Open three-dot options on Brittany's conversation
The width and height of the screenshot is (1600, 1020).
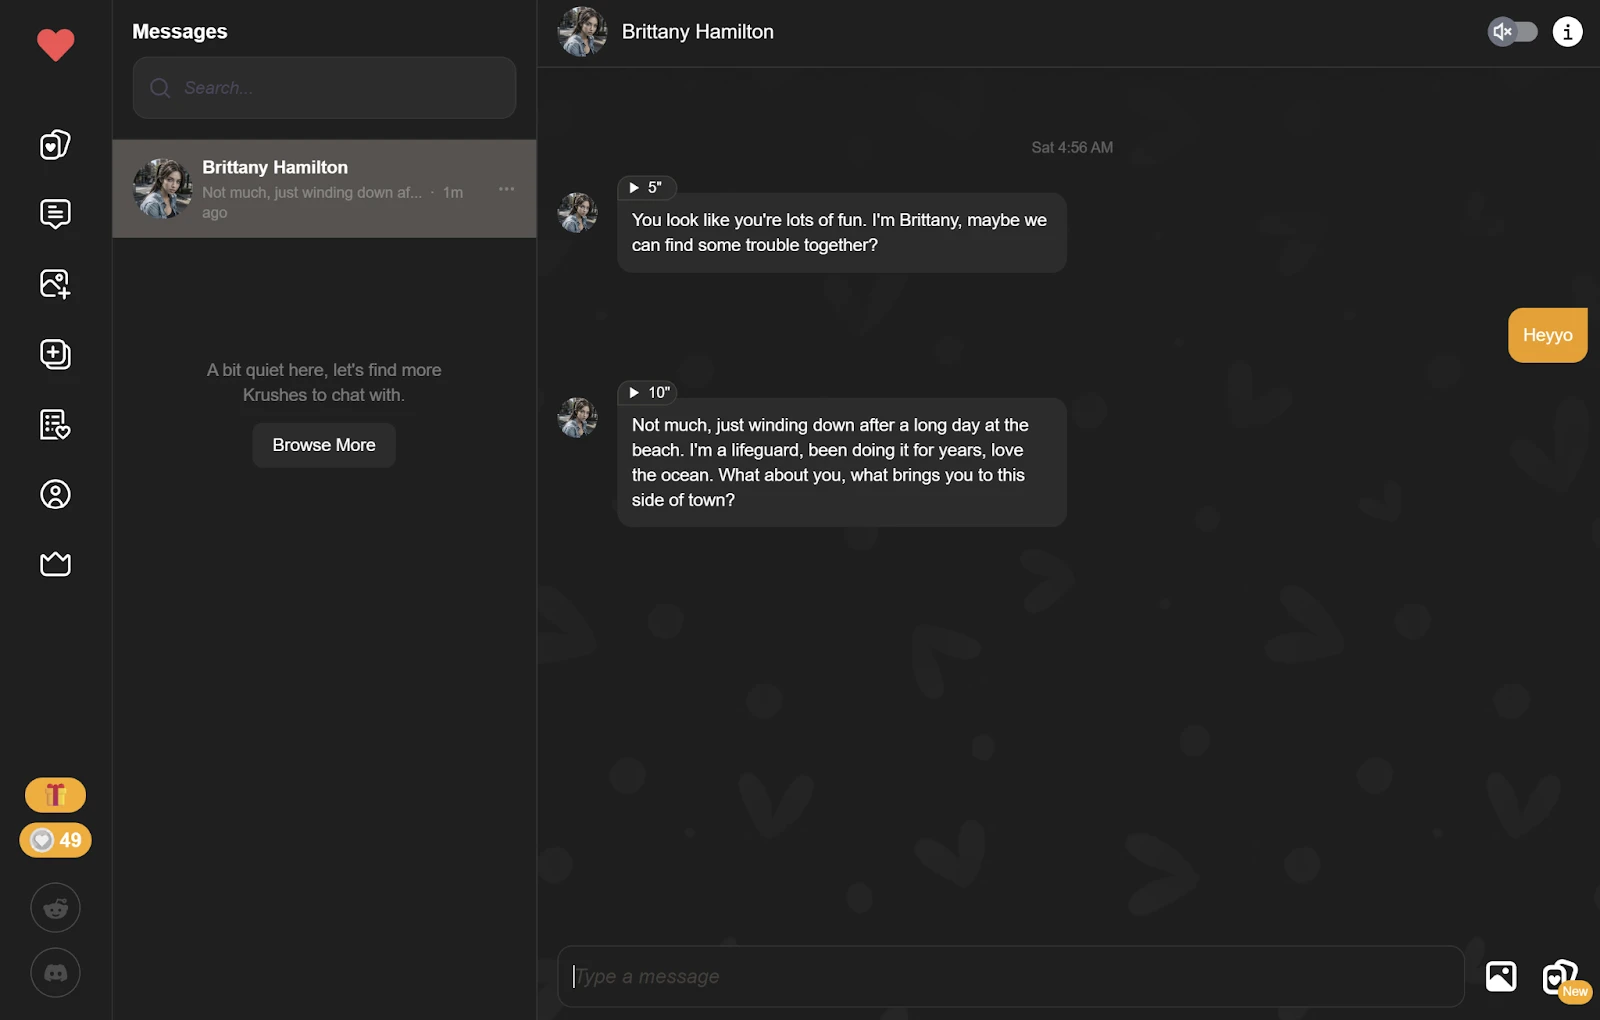[x=507, y=189]
